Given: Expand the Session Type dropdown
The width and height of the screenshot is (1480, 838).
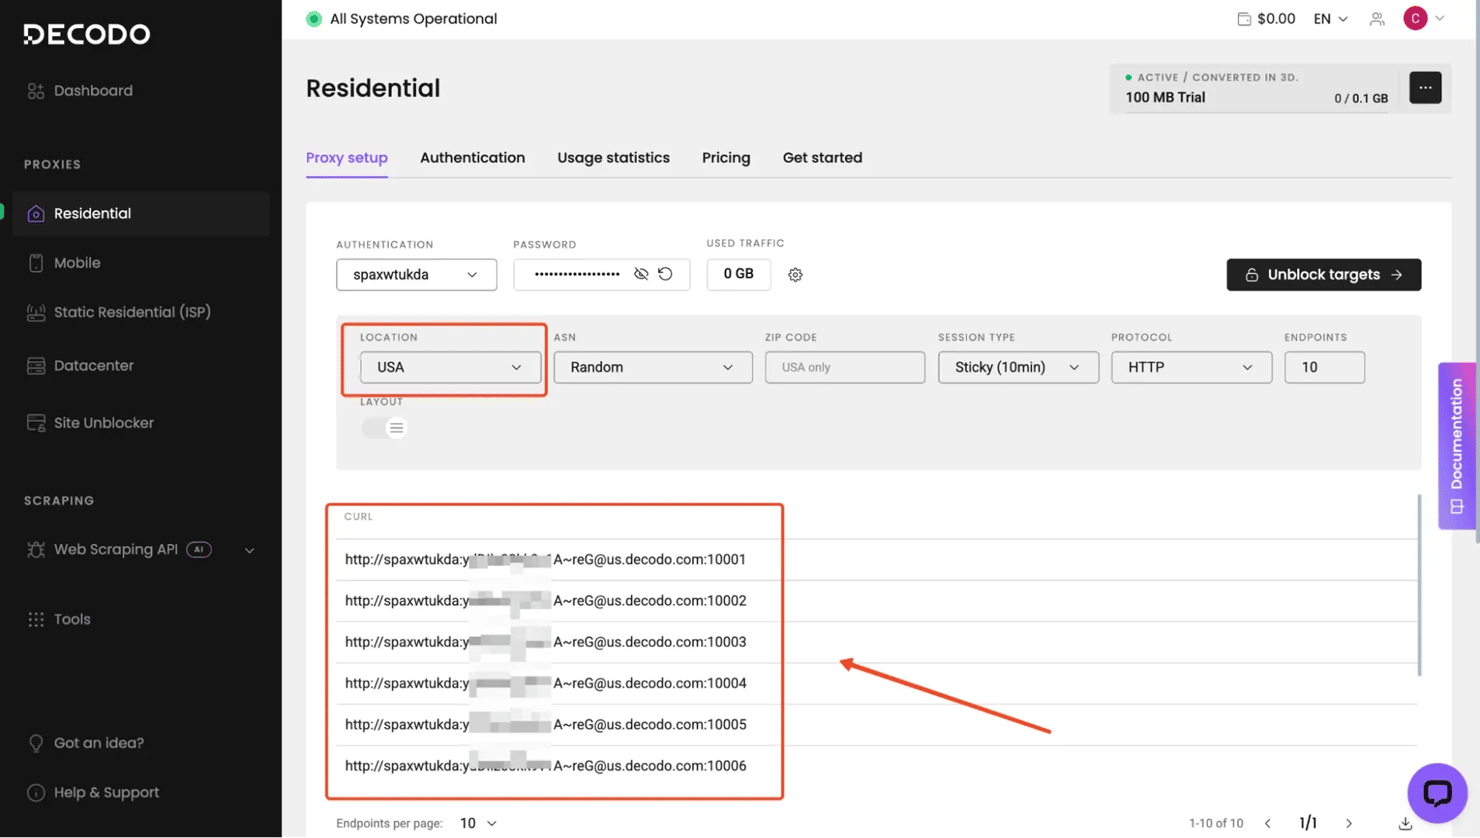Looking at the screenshot, I should [x=1017, y=367].
